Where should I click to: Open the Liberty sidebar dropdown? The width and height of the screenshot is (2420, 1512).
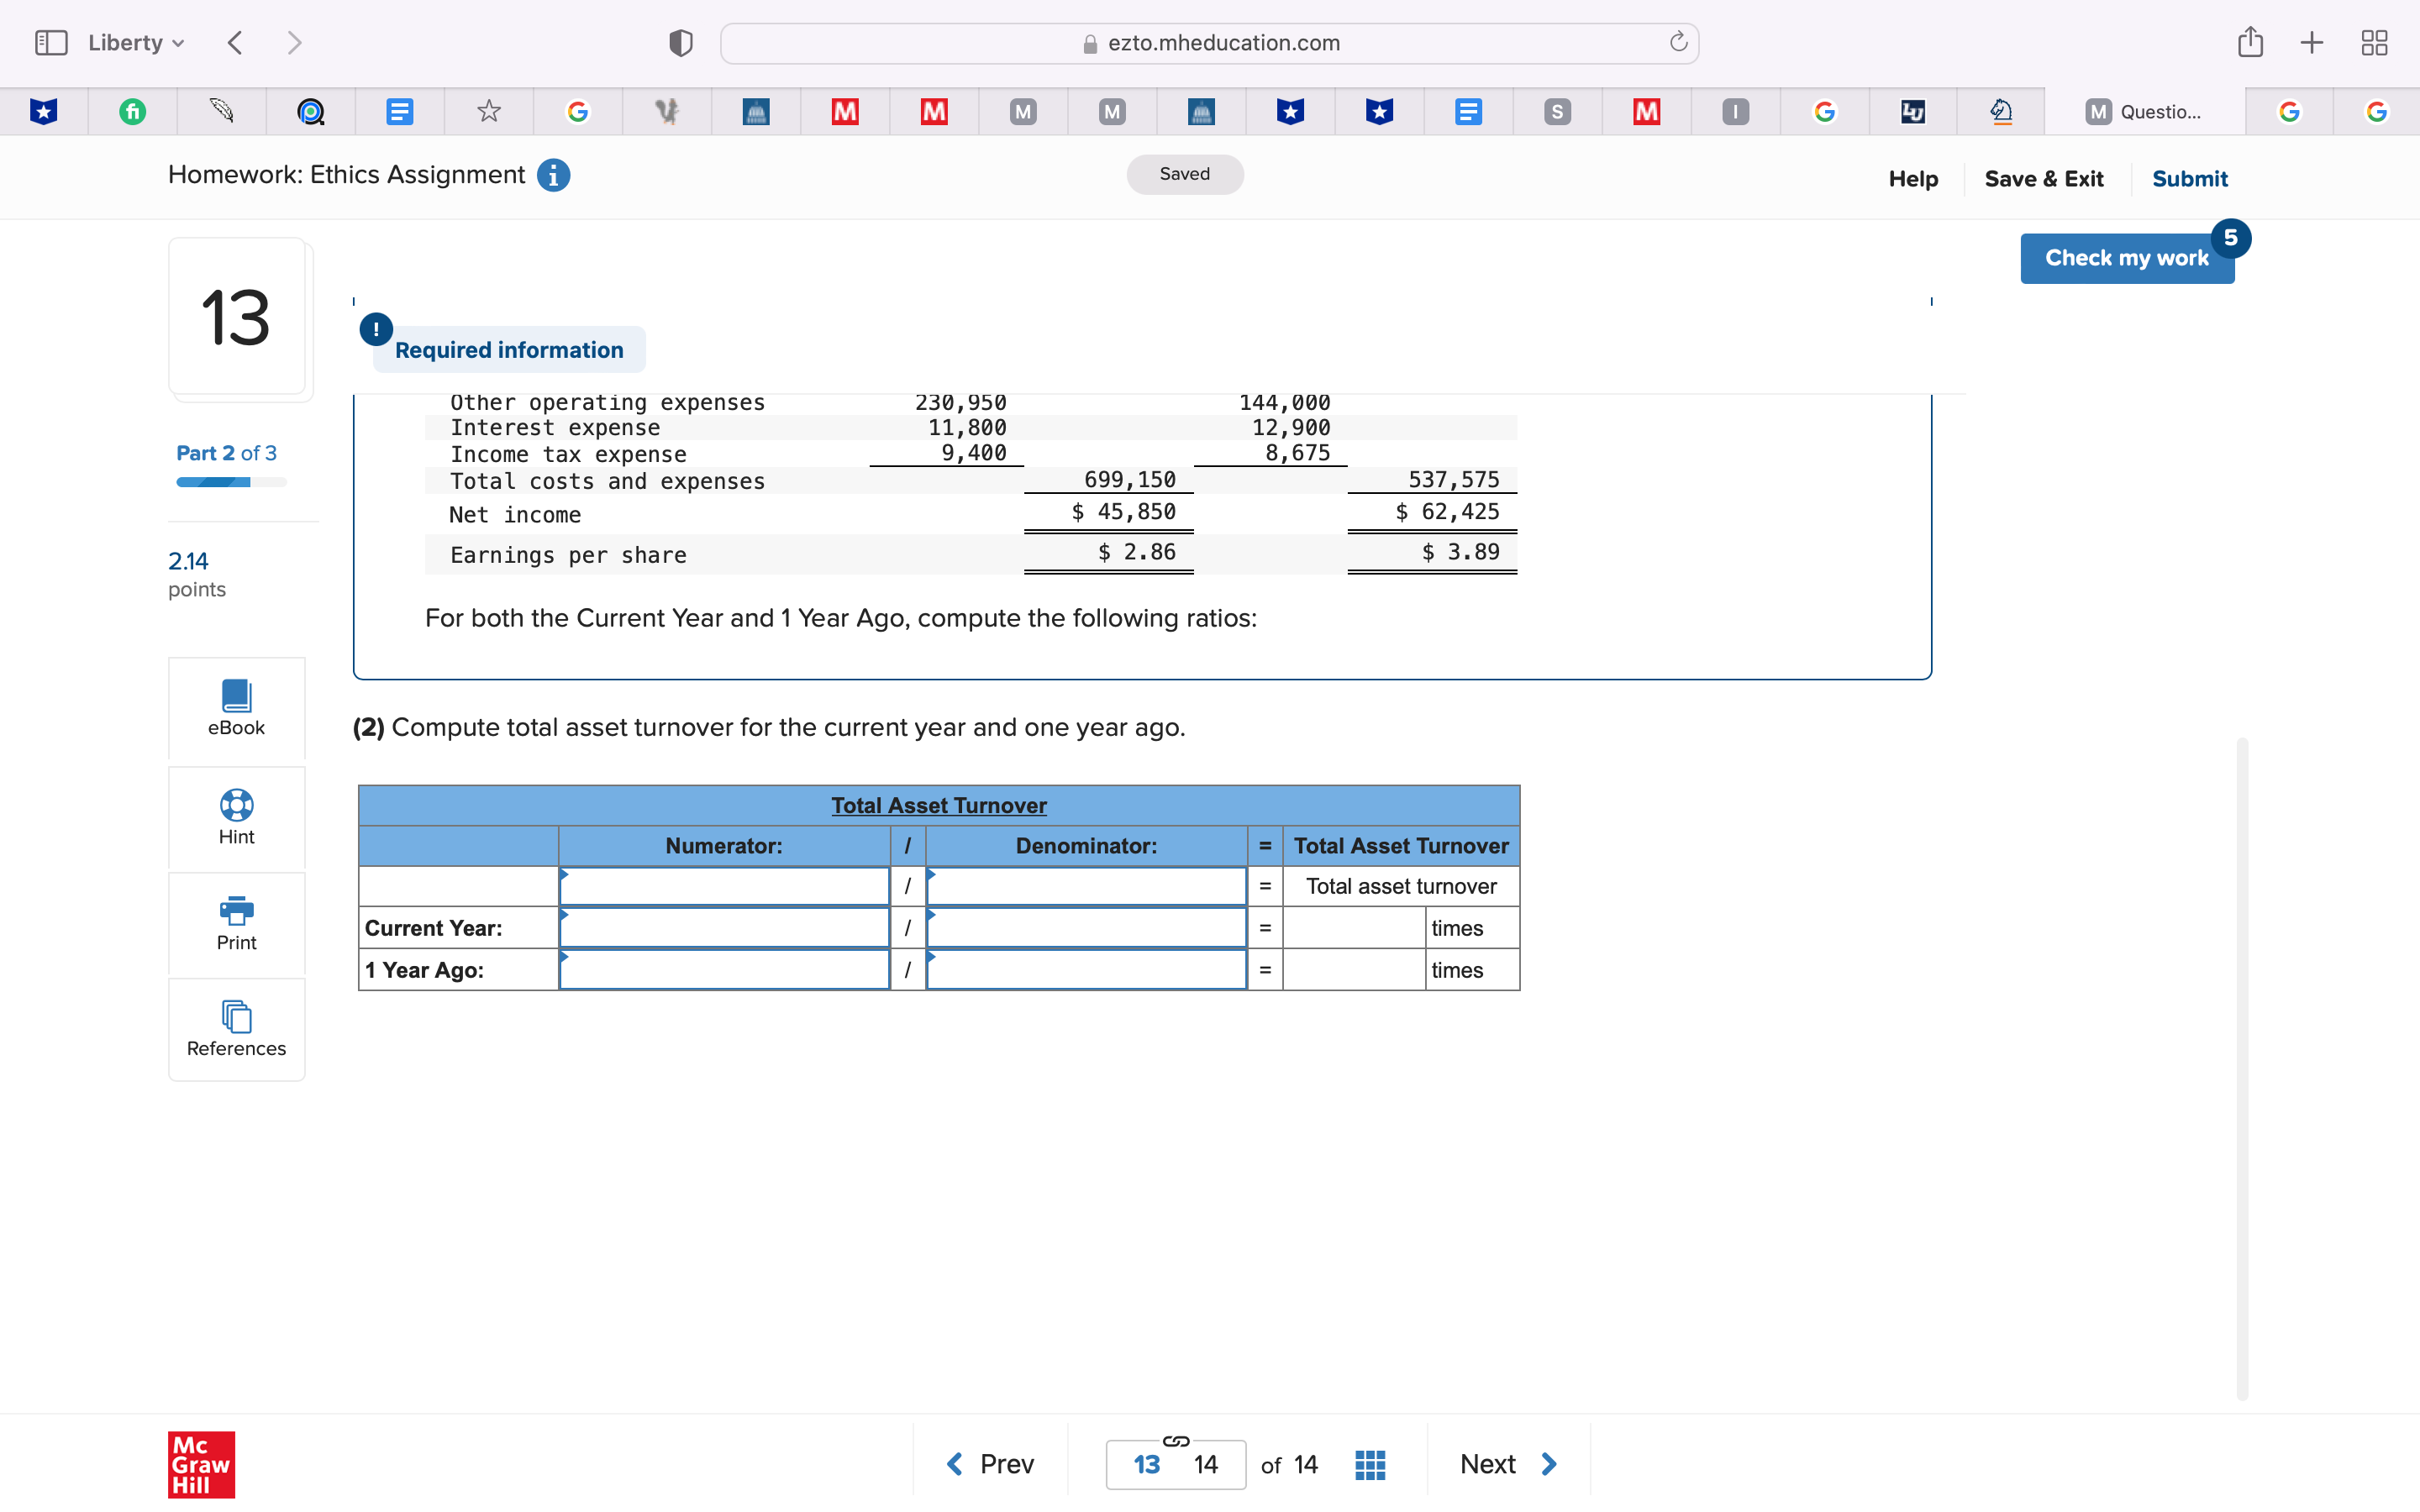pyautogui.click(x=135, y=42)
